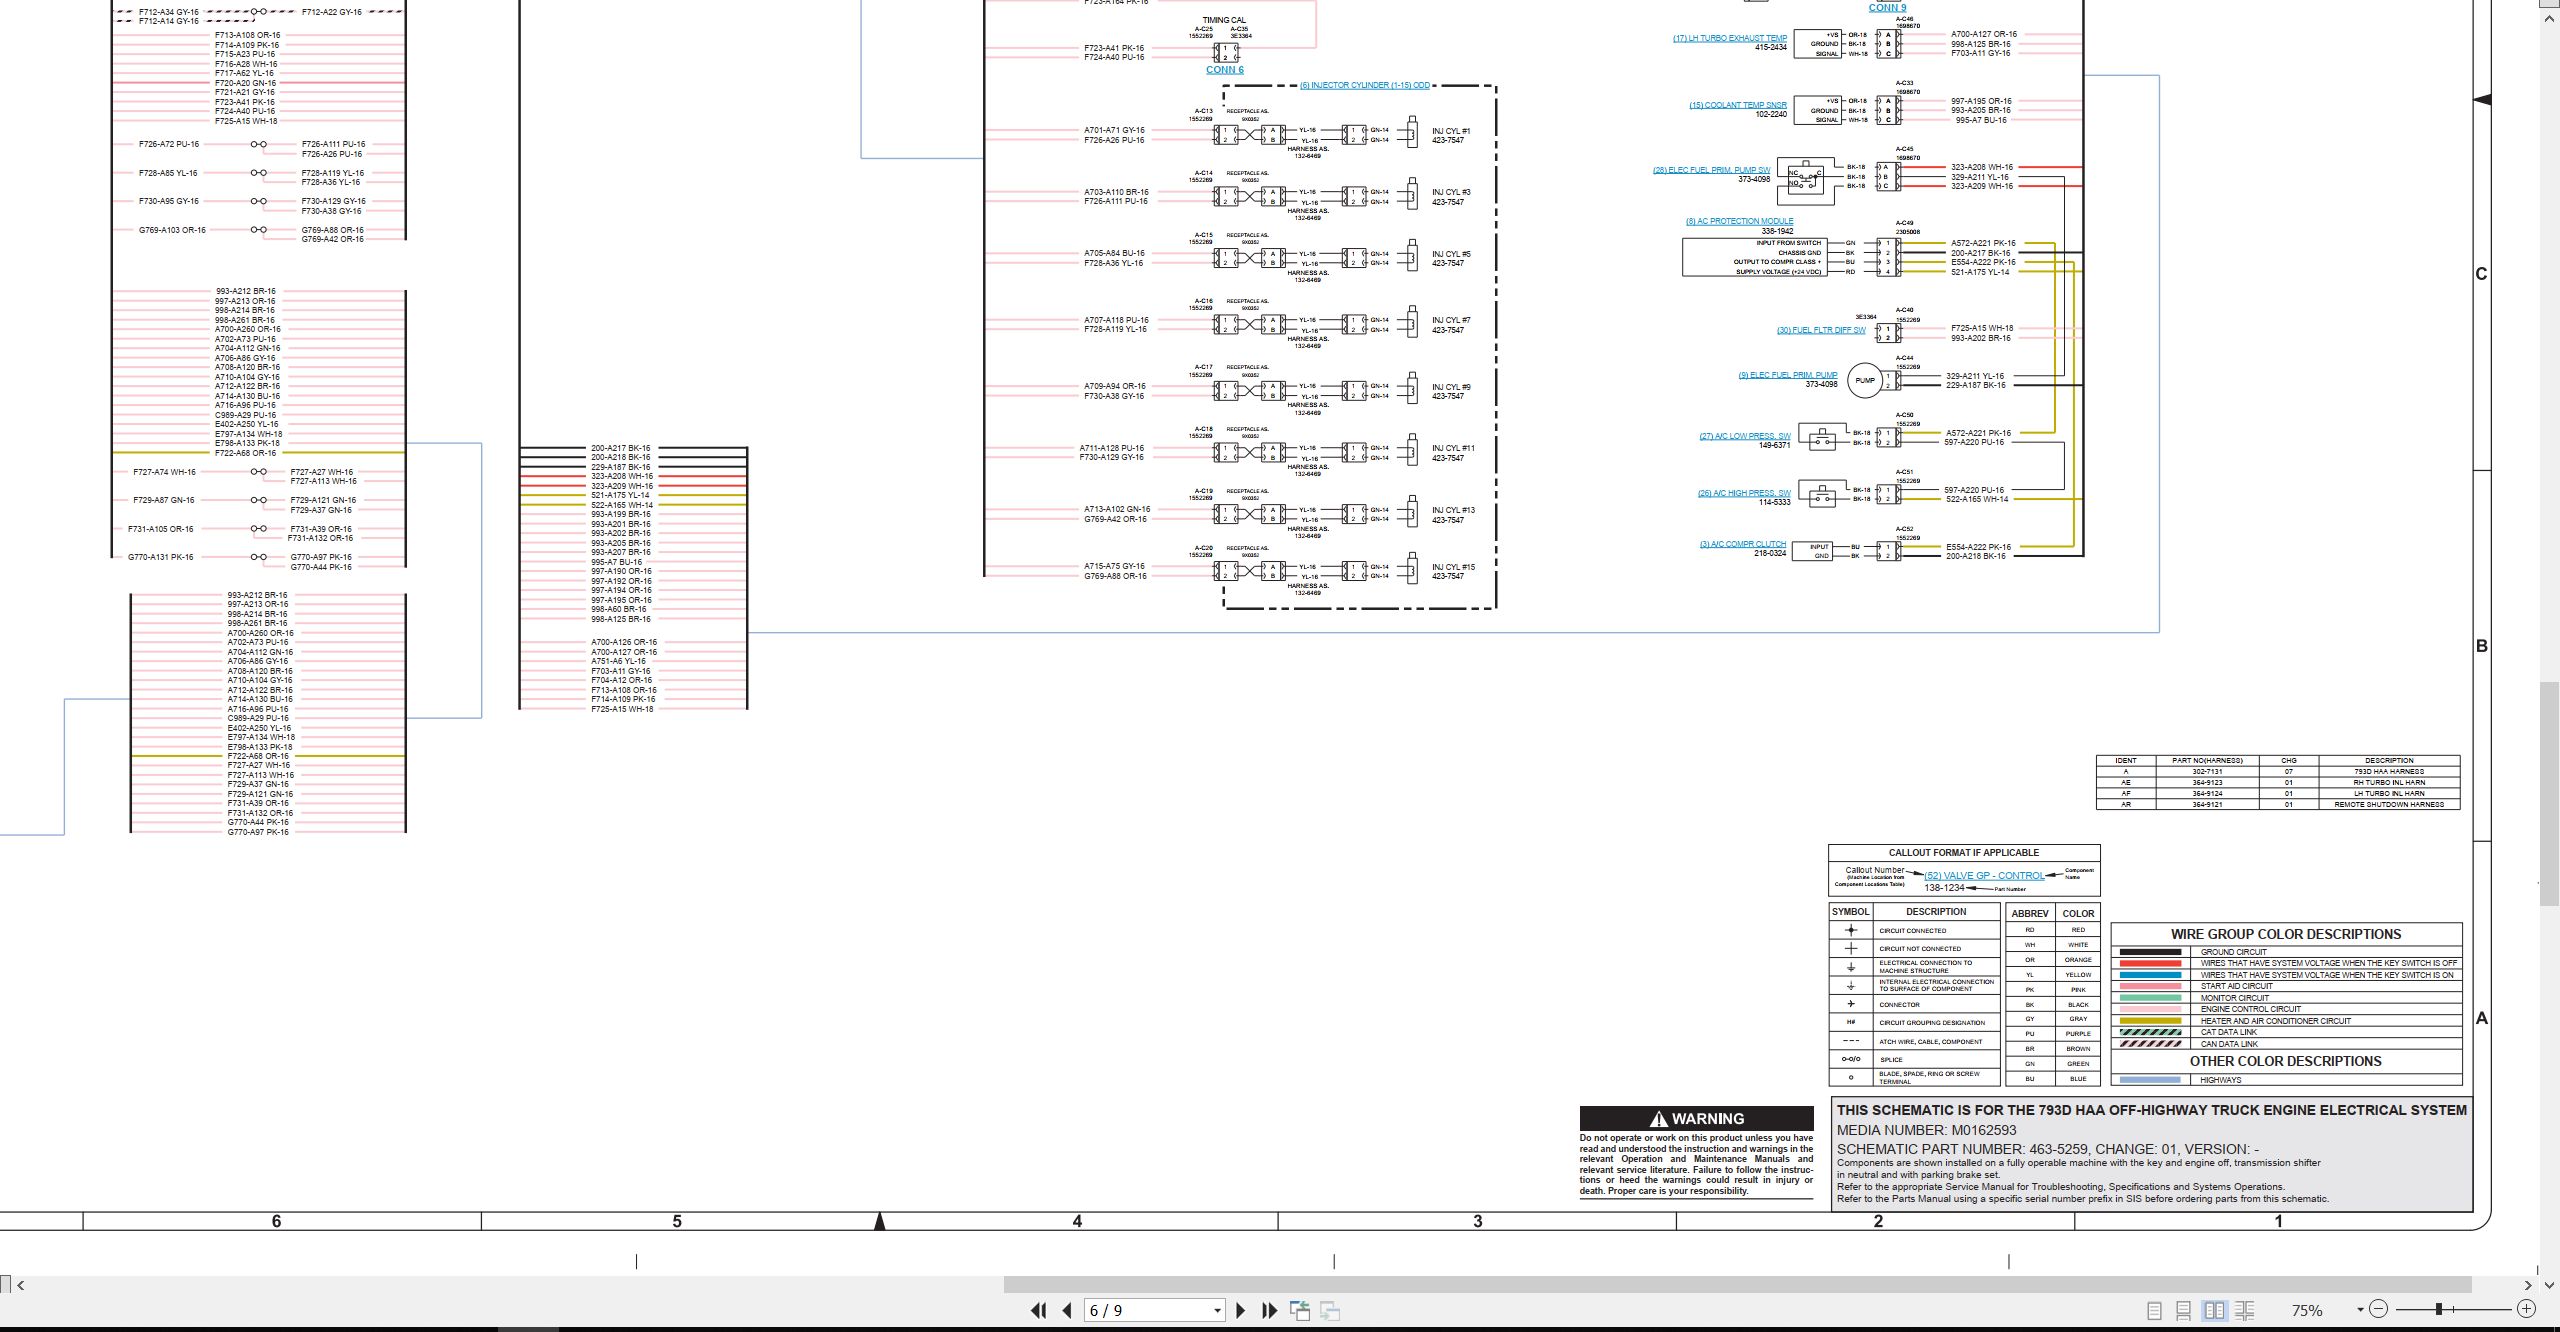Open the (8) AC PROTECTION MODULE link
The width and height of the screenshot is (2560, 1332).
tap(1739, 221)
